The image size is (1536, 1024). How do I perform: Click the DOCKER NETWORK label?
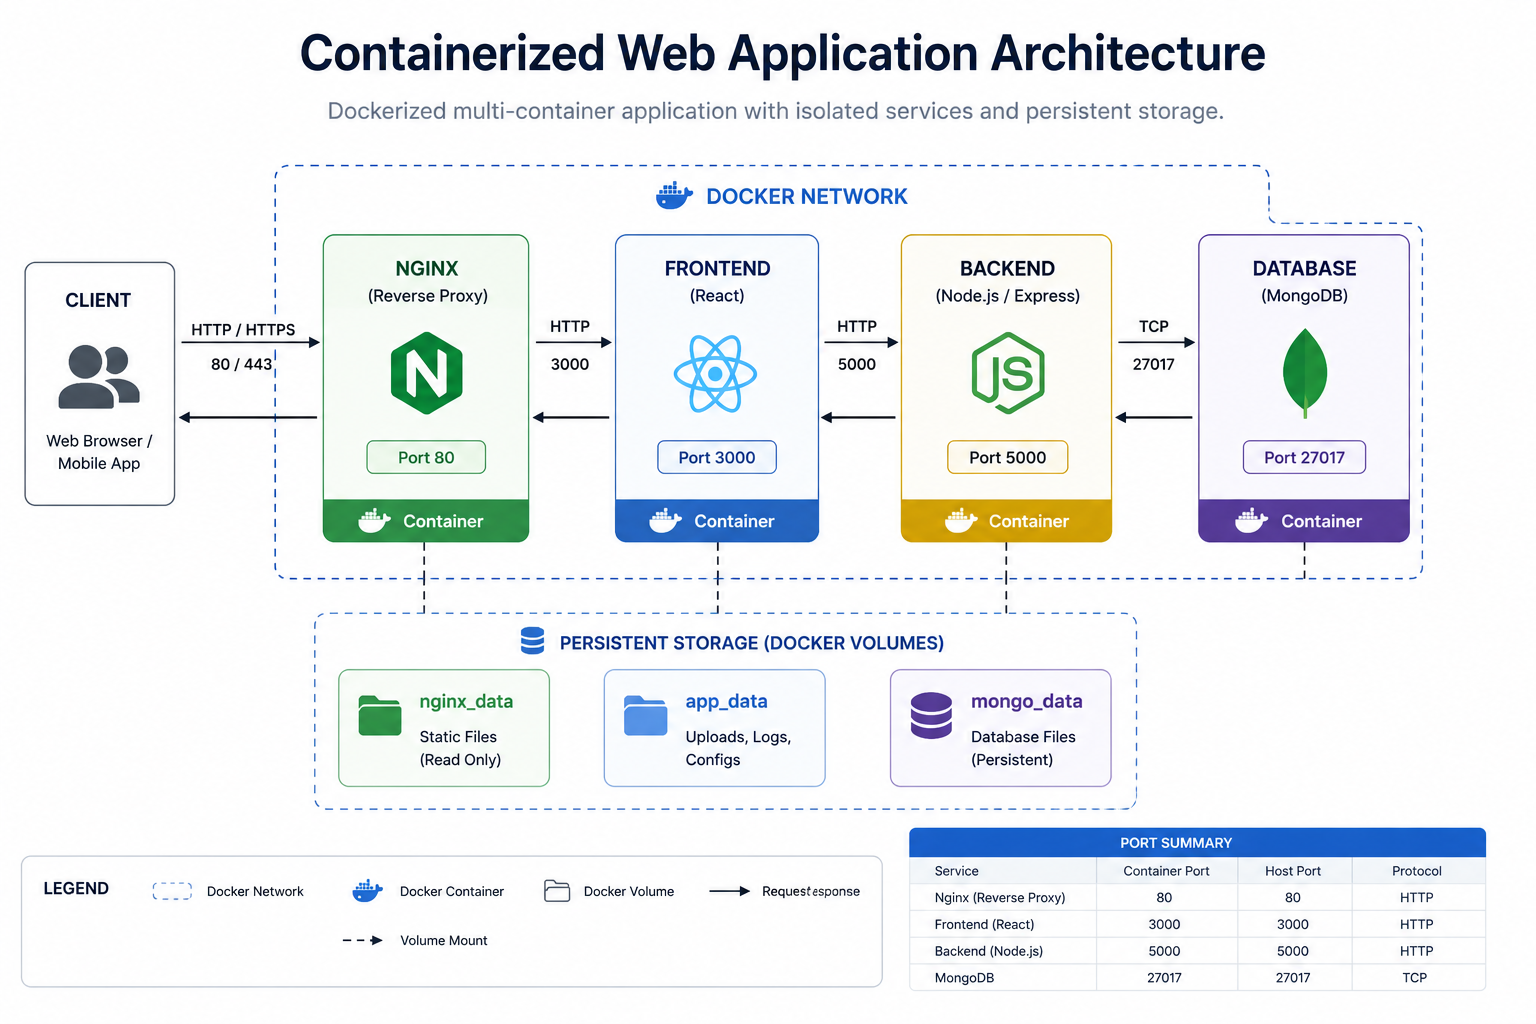coord(807,196)
